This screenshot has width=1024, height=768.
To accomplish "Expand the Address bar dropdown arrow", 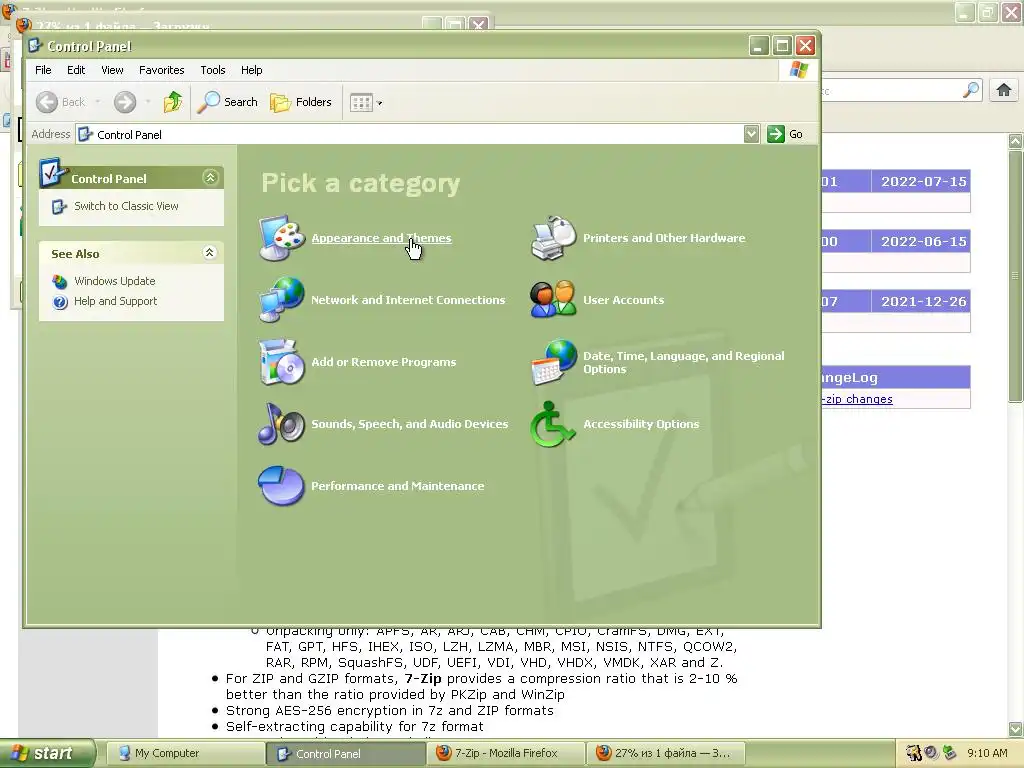I will click(x=752, y=134).
